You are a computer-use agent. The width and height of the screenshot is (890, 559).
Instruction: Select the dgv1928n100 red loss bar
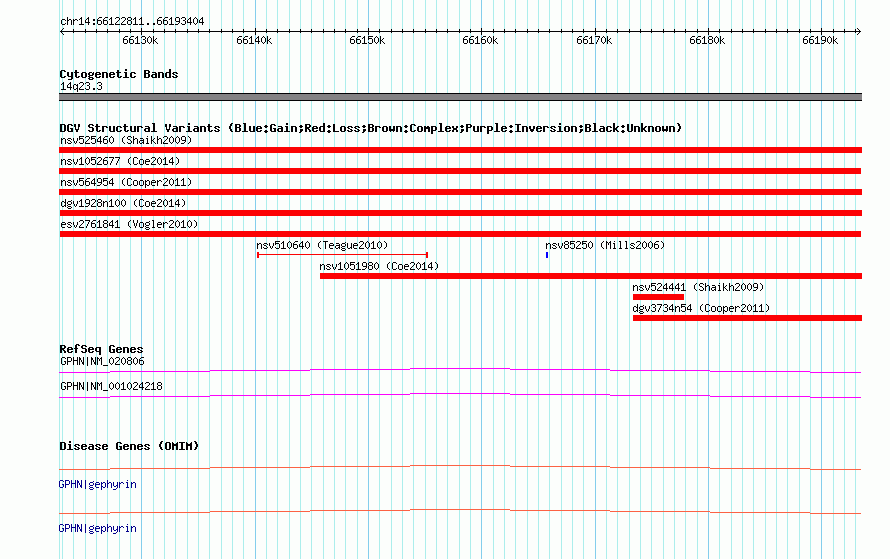pos(460,213)
